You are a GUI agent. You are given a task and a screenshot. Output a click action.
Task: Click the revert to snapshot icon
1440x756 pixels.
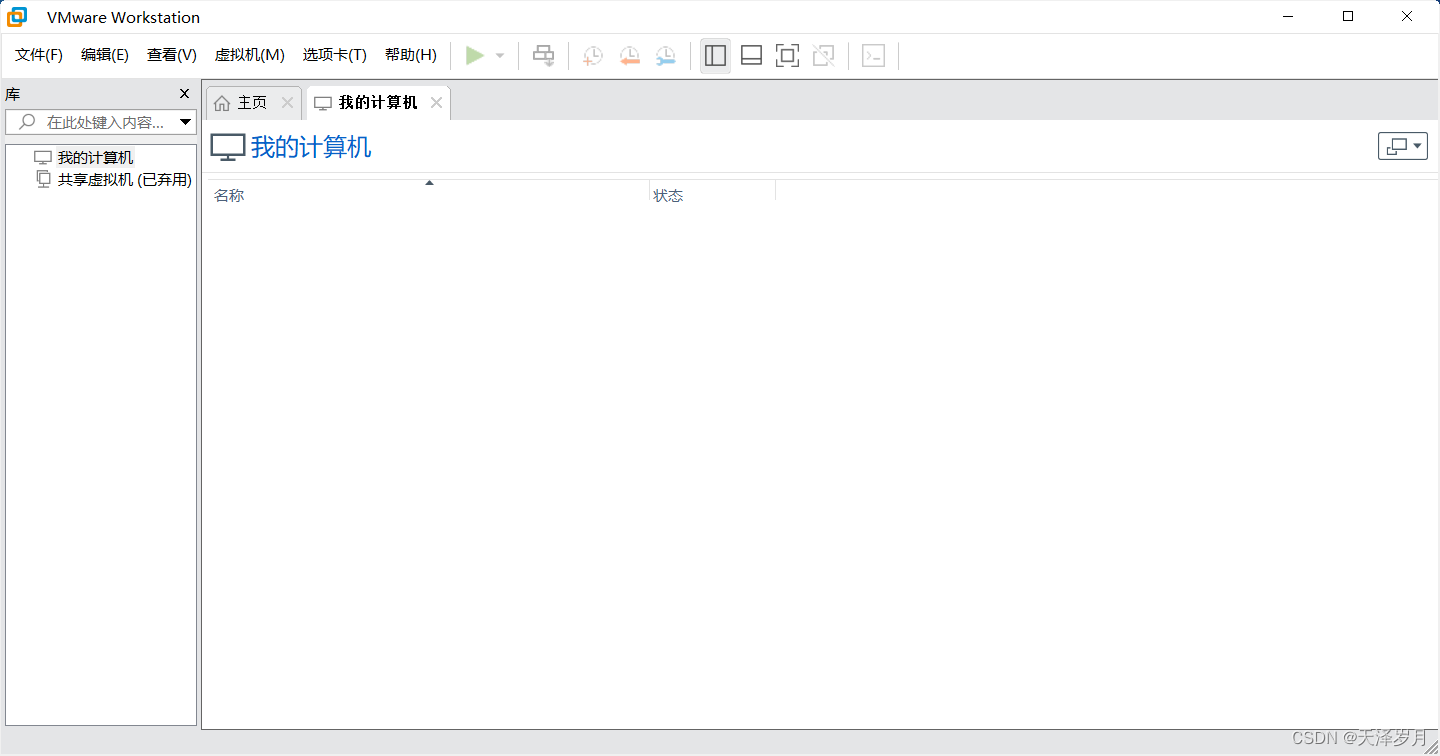pos(629,56)
